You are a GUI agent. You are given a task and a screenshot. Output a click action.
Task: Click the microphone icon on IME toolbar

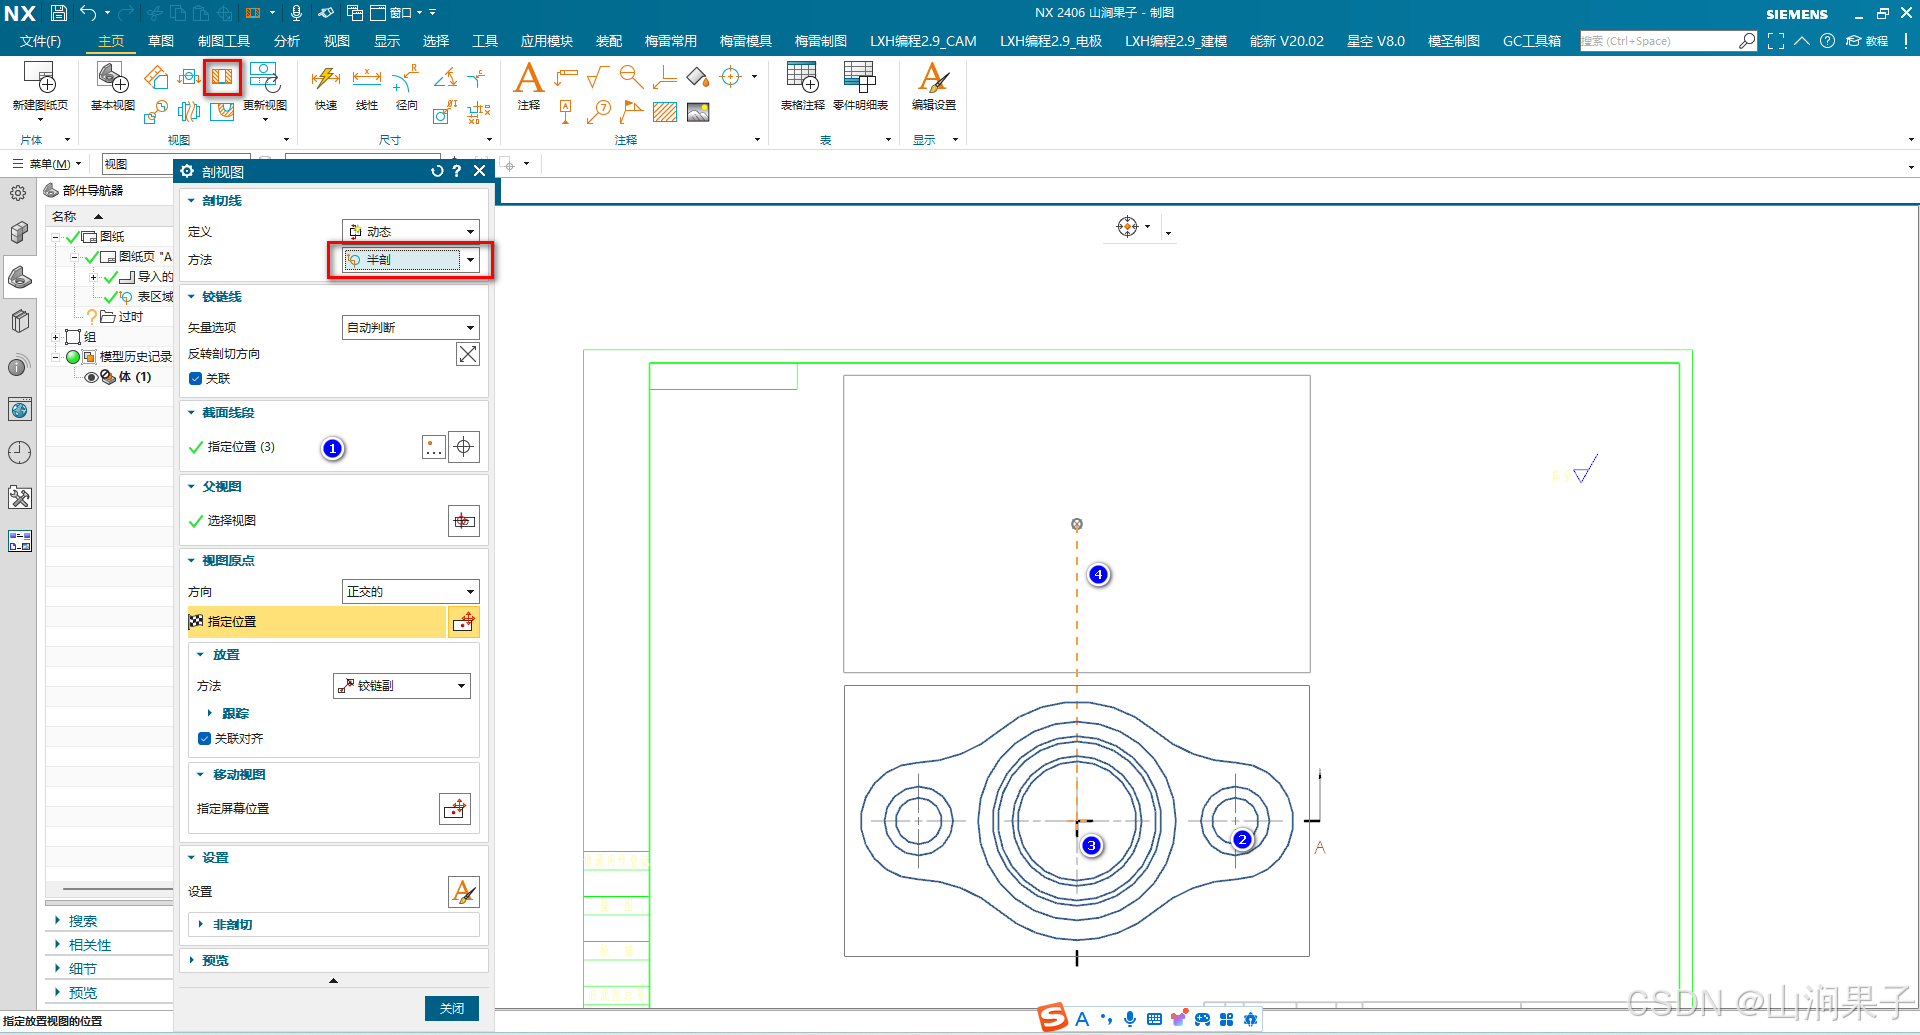[x=1129, y=1019]
